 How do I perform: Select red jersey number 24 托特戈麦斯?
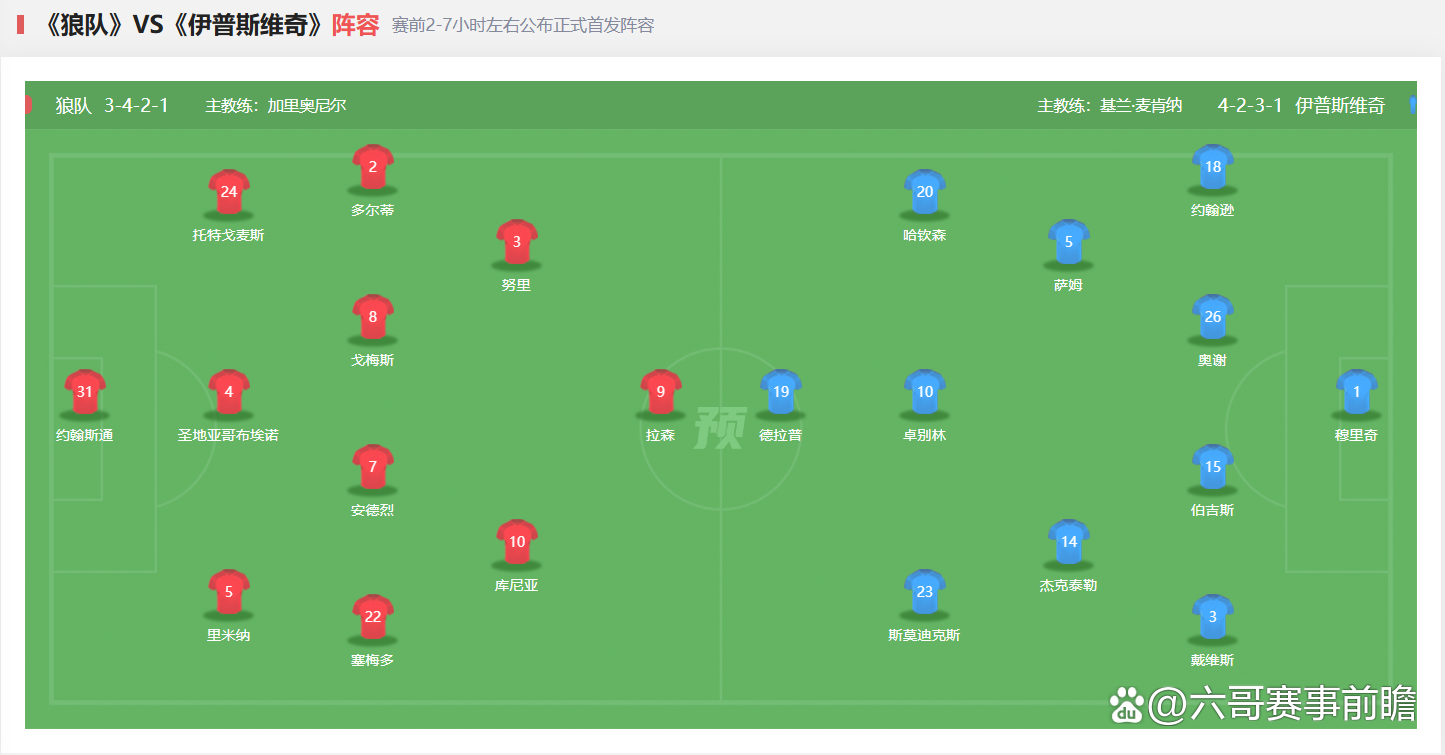pyautogui.click(x=229, y=192)
